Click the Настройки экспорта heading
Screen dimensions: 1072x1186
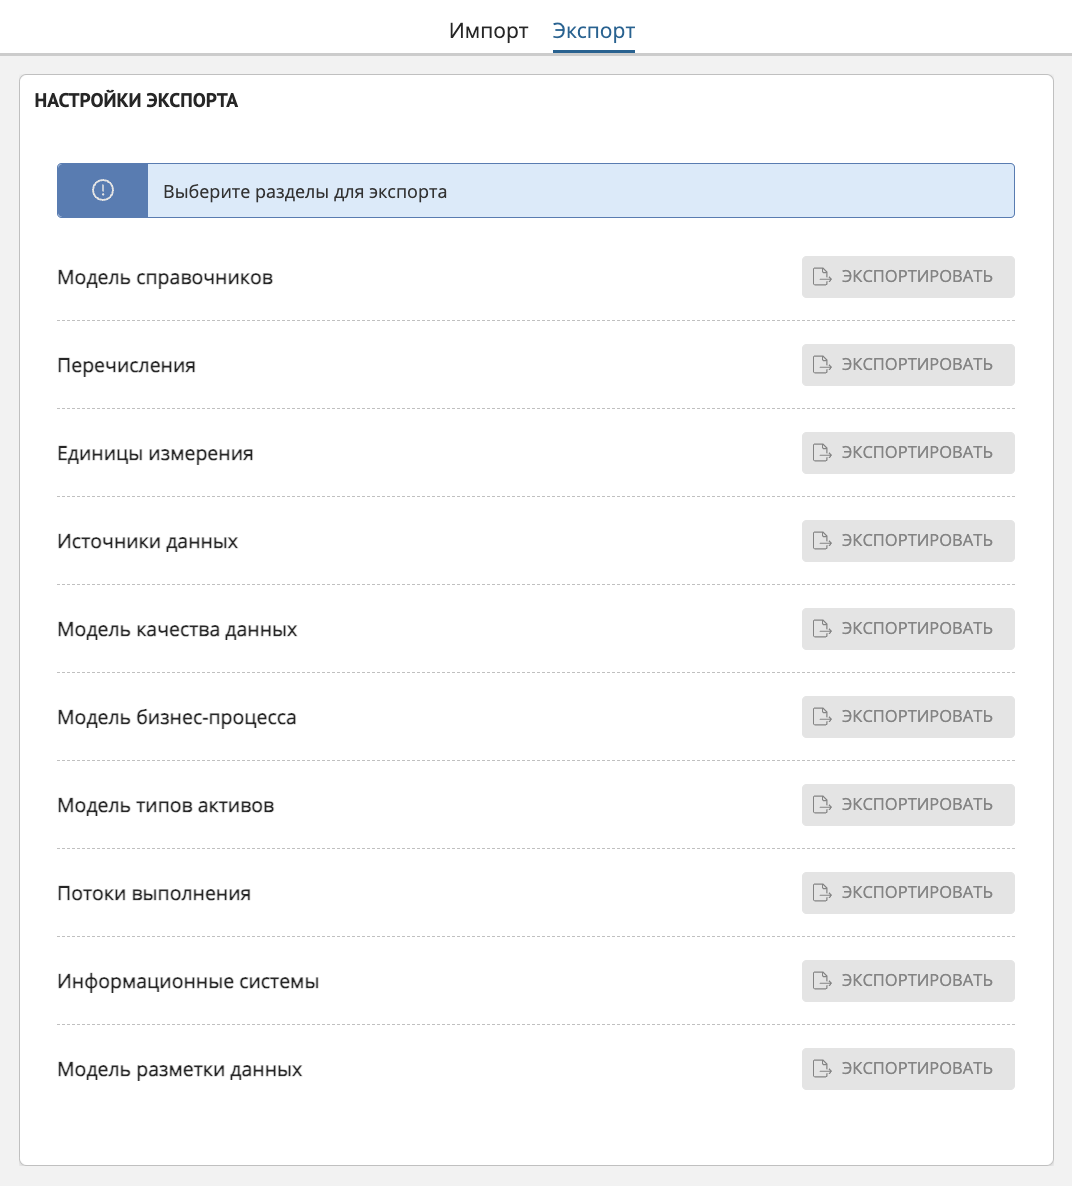(136, 101)
